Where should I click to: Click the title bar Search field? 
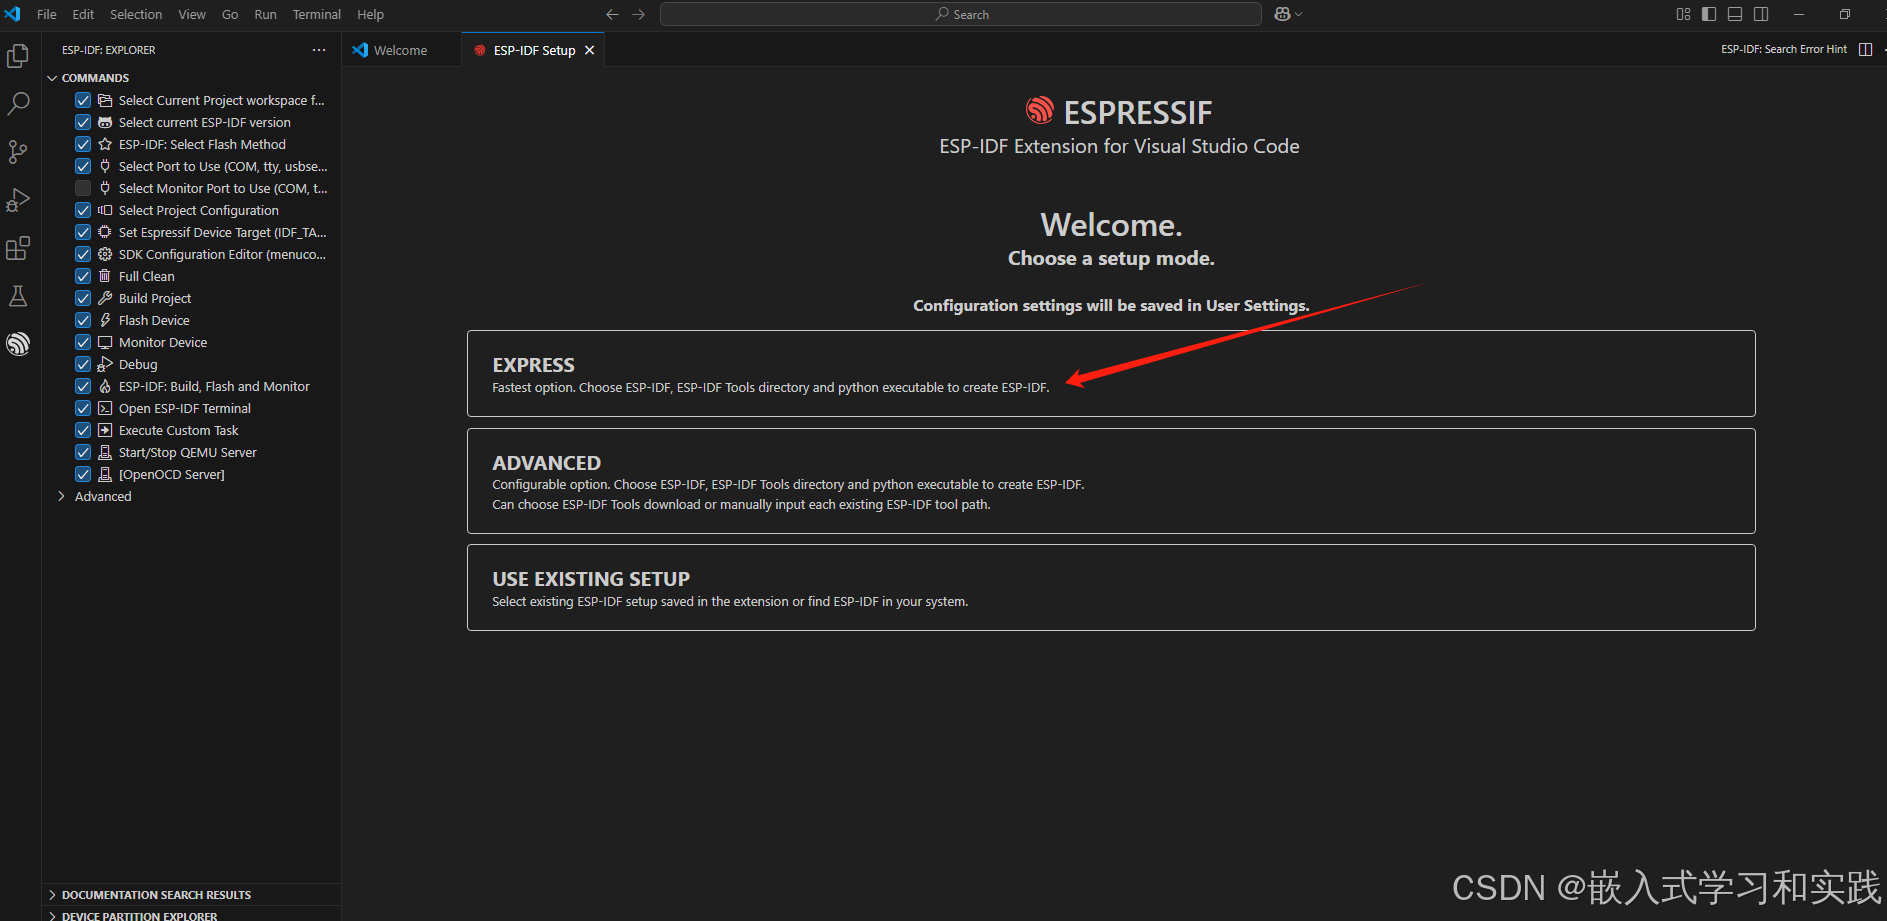tap(961, 14)
